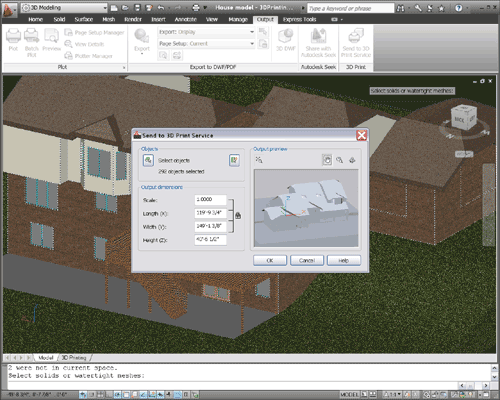Image resolution: width=500 pixels, height=400 pixels.
Task: Open the Export: Display dropdown
Action: click(206, 32)
